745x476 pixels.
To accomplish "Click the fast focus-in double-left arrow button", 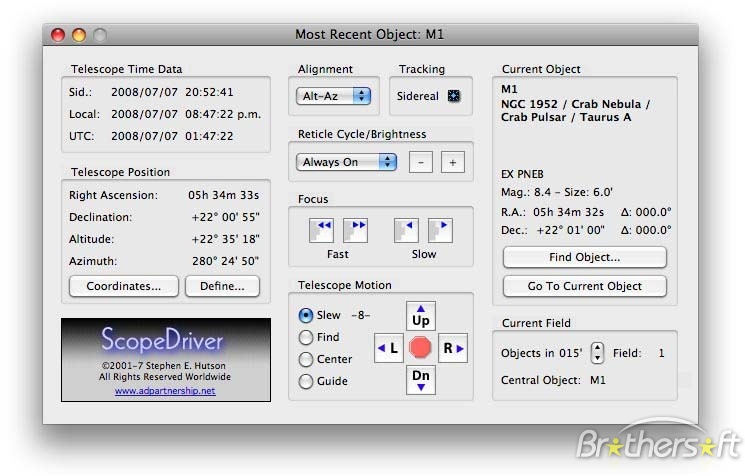I will point(321,230).
